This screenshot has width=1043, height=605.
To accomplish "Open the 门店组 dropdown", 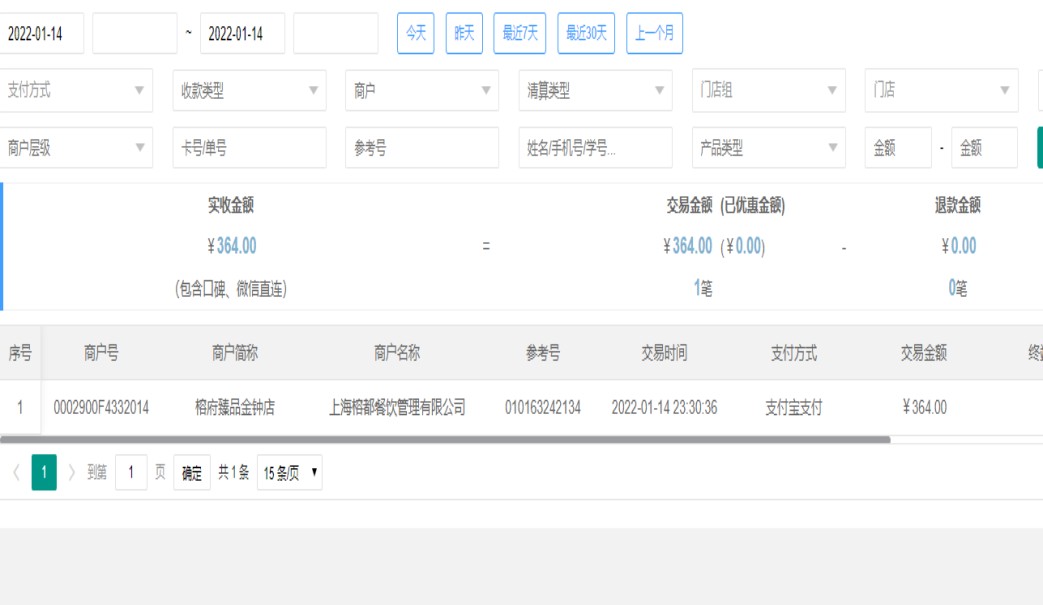I will (x=768, y=90).
